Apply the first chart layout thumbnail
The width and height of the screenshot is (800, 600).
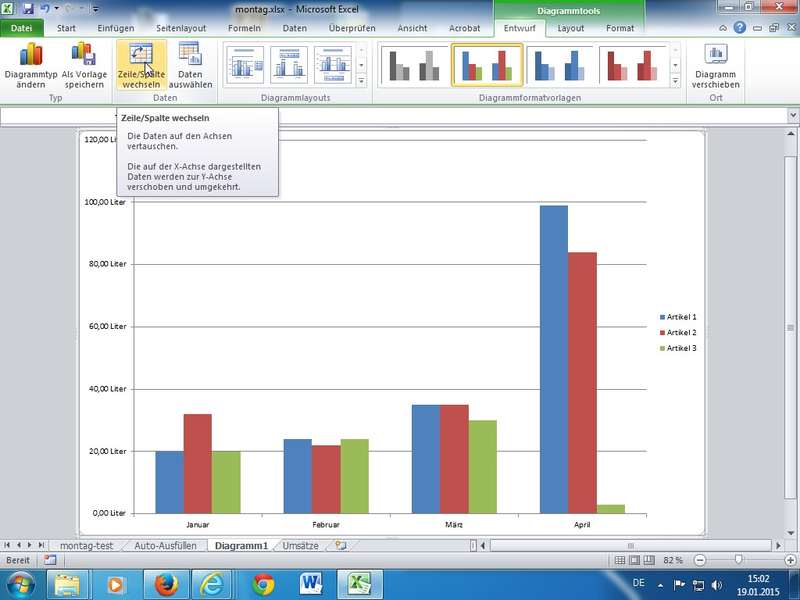(245, 65)
